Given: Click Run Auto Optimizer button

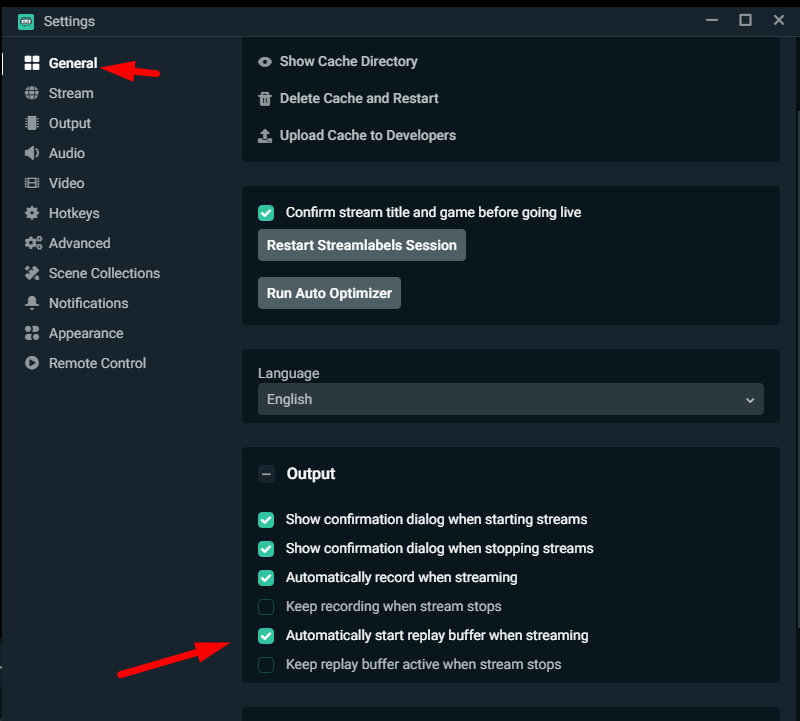Looking at the screenshot, I should tap(329, 293).
